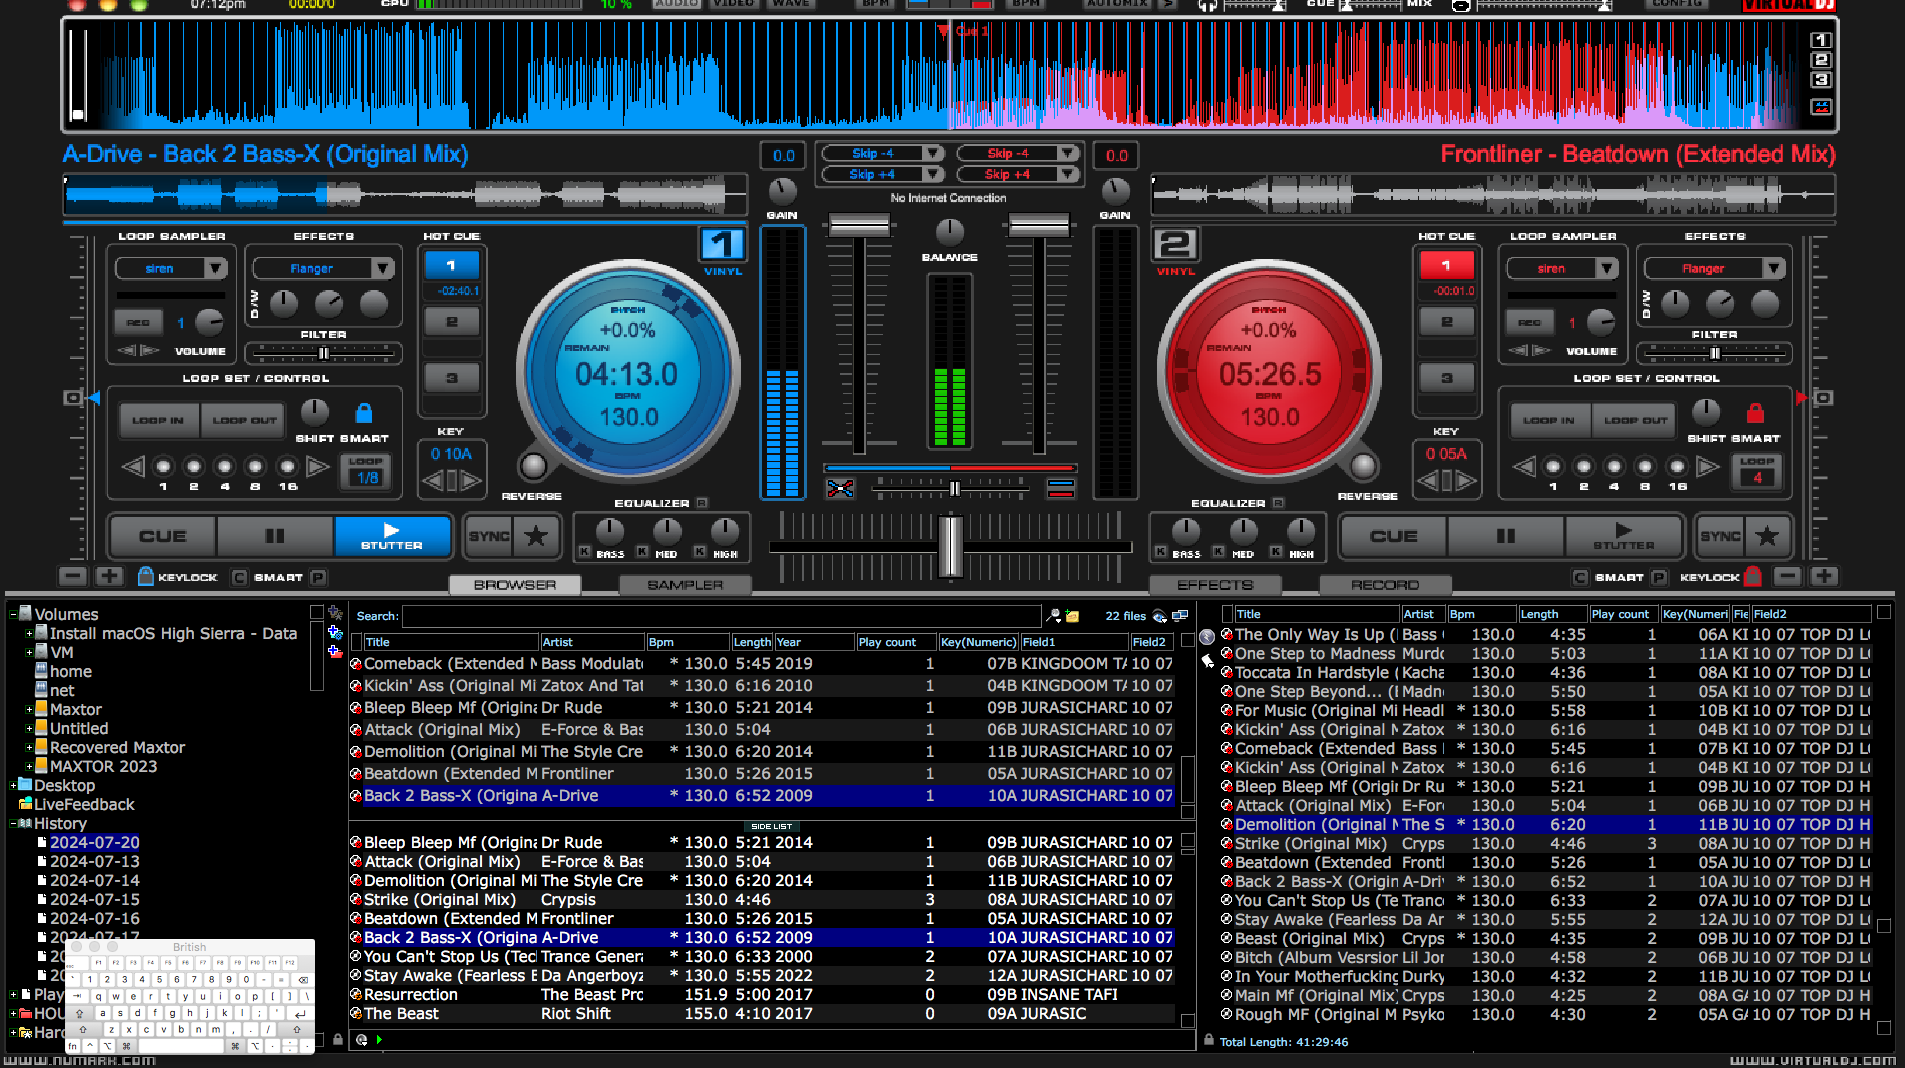
Task: Switch to the EFFECTS tab
Action: point(1214,585)
